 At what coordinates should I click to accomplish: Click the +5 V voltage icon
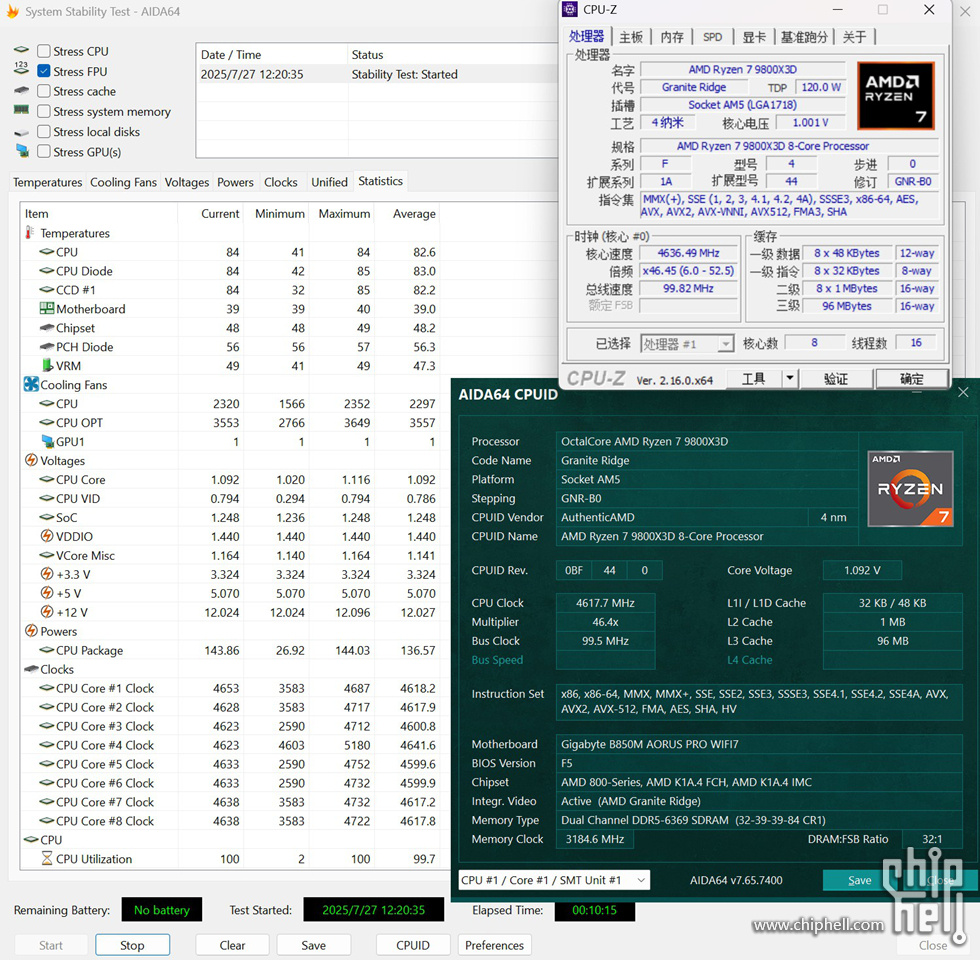tap(46, 592)
